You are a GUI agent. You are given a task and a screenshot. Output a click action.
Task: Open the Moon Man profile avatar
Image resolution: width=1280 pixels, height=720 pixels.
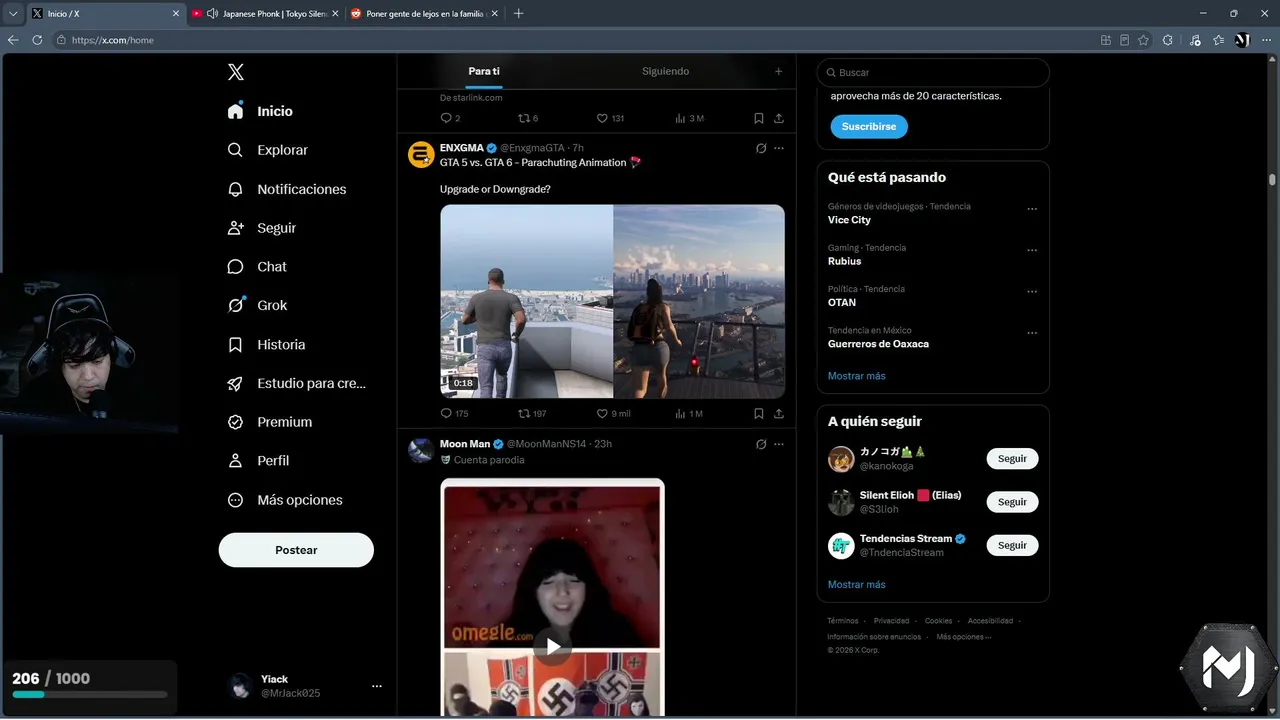point(421,450)
